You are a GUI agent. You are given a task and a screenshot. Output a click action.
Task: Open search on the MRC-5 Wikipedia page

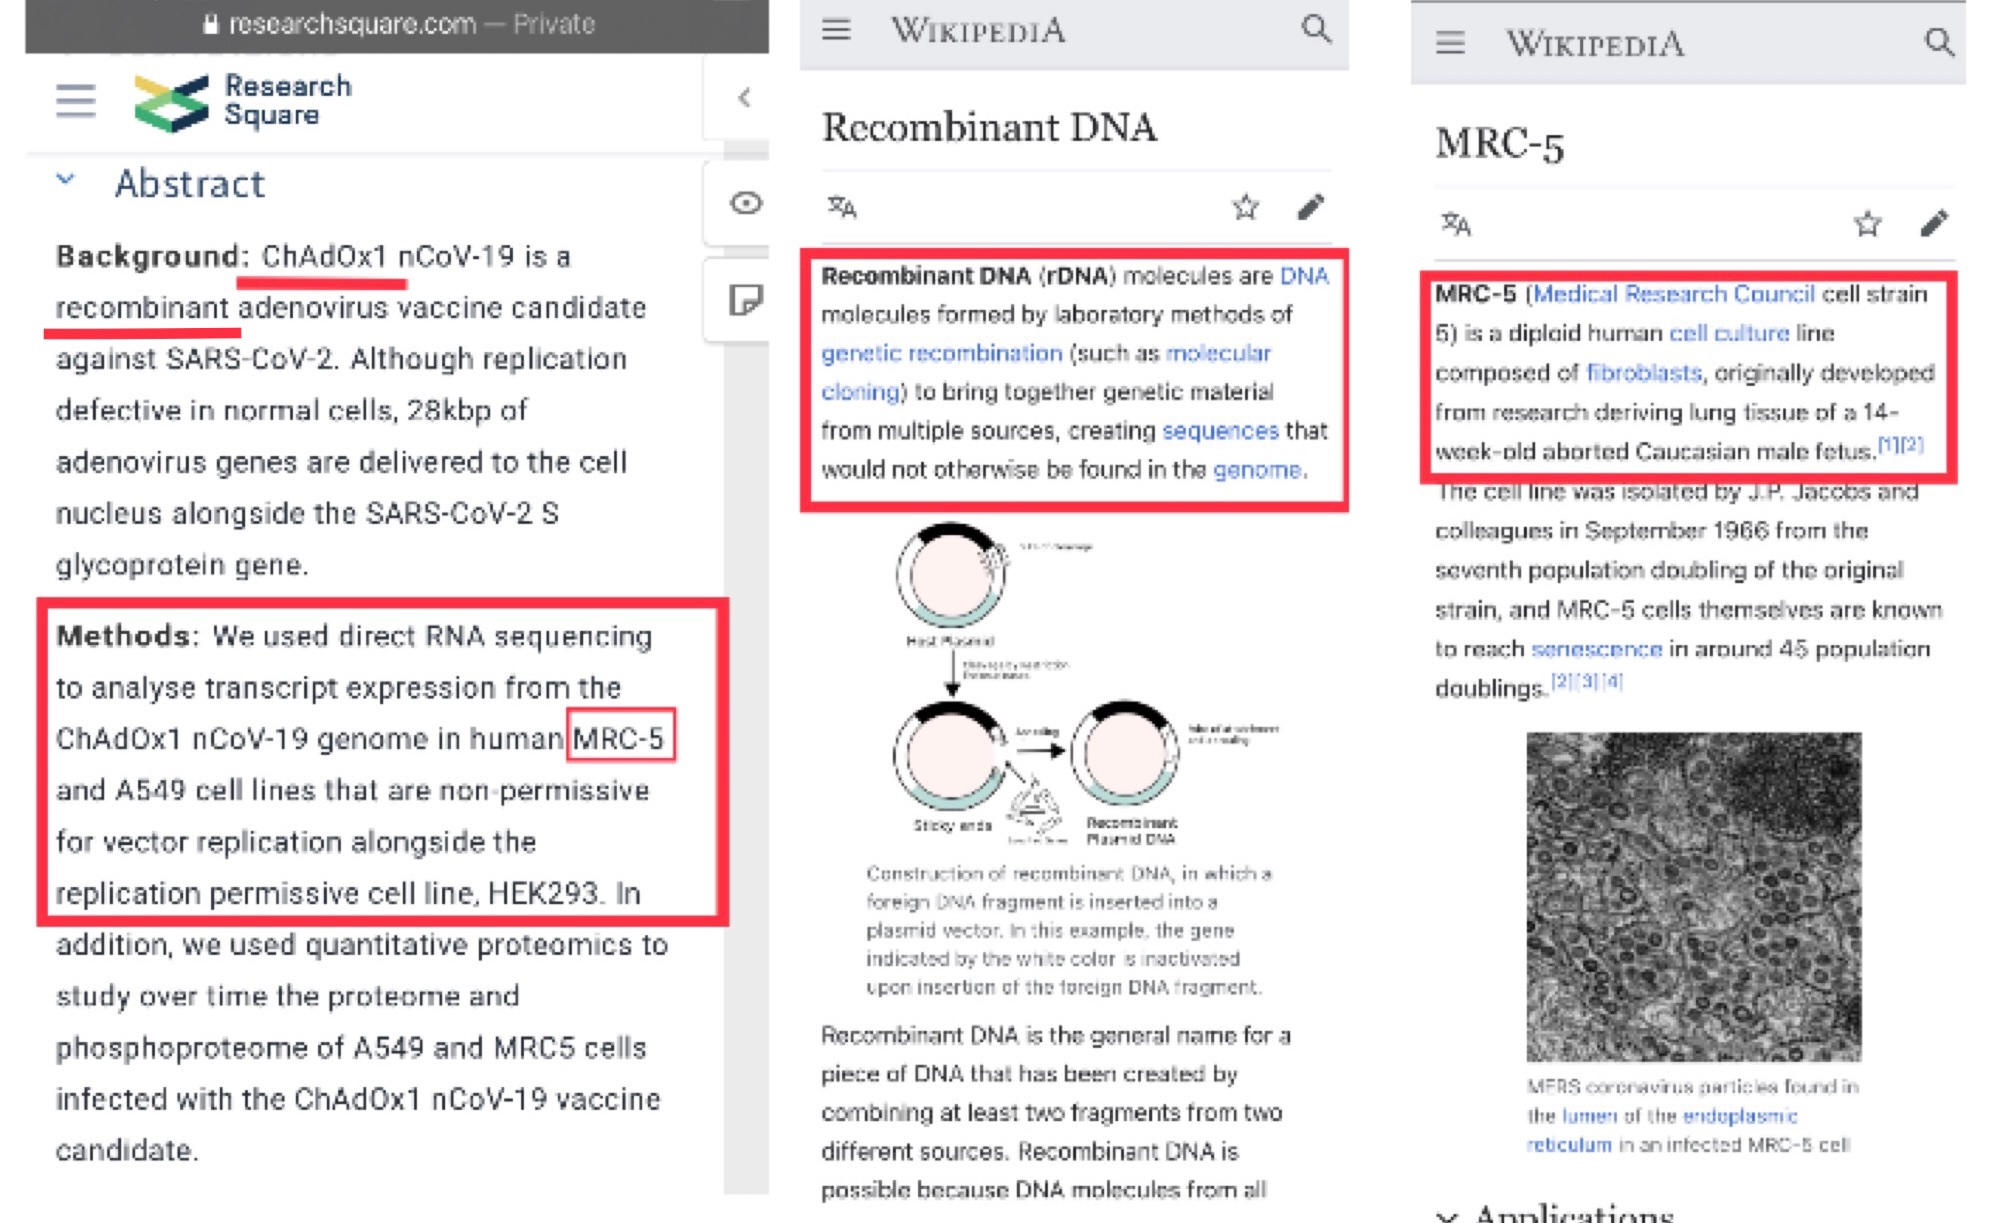click(x=1938, y=42)
